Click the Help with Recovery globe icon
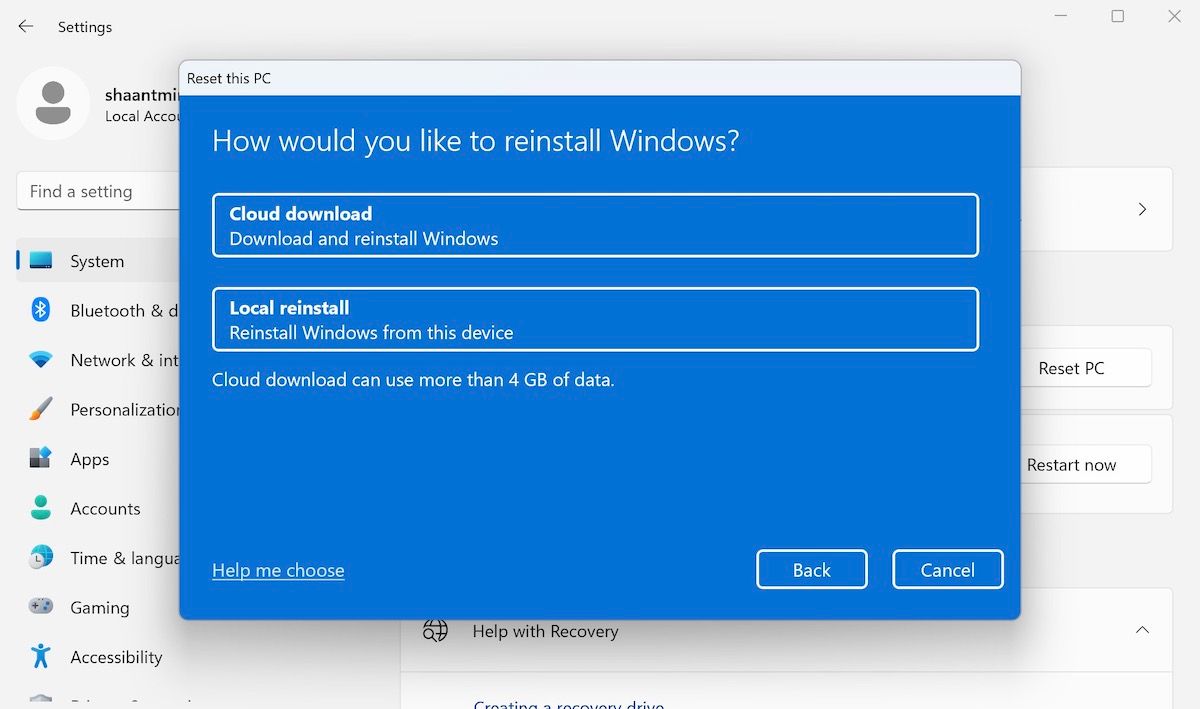The height and width of the screenshot is (709, 1200). point(435,630)
